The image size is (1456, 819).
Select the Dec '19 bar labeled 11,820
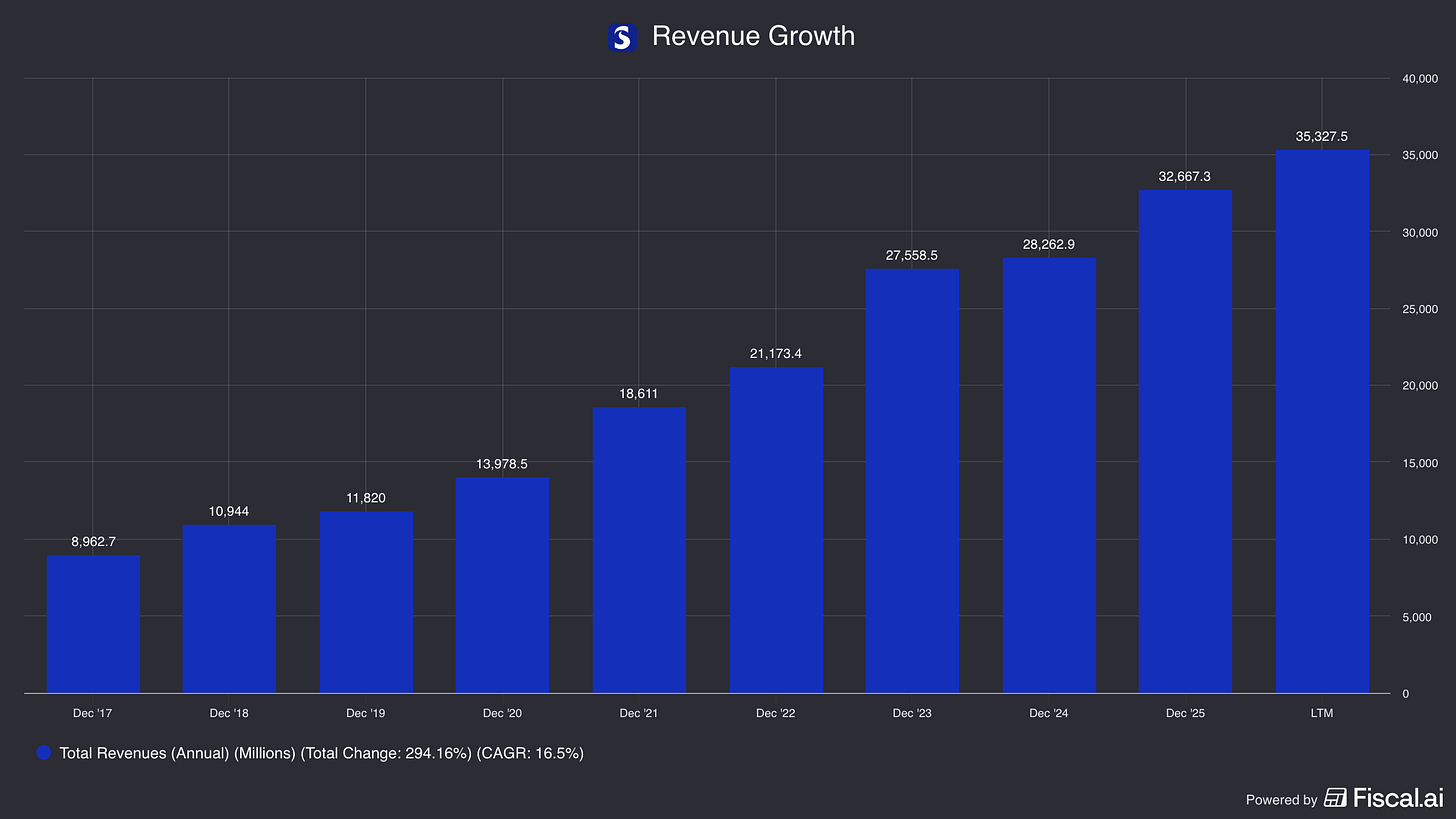366,602
